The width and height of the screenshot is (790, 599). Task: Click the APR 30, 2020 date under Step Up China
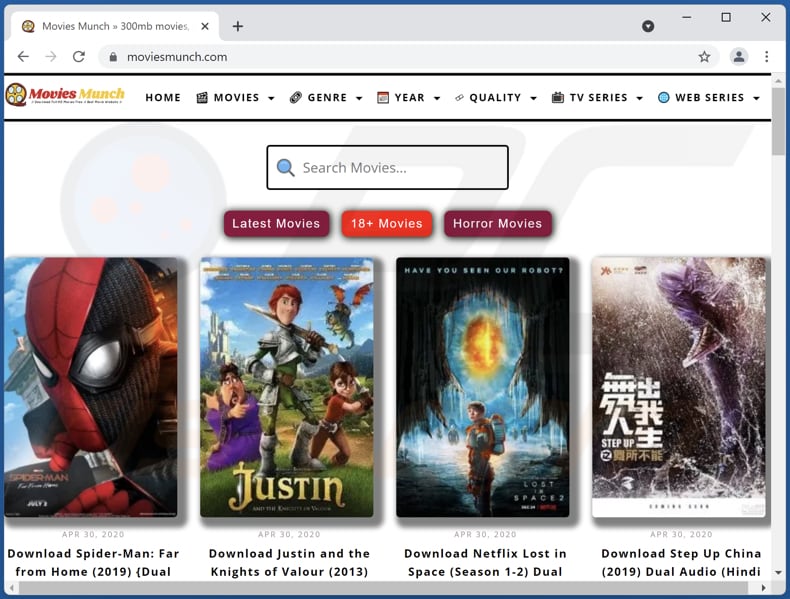[x=681, y=534]
